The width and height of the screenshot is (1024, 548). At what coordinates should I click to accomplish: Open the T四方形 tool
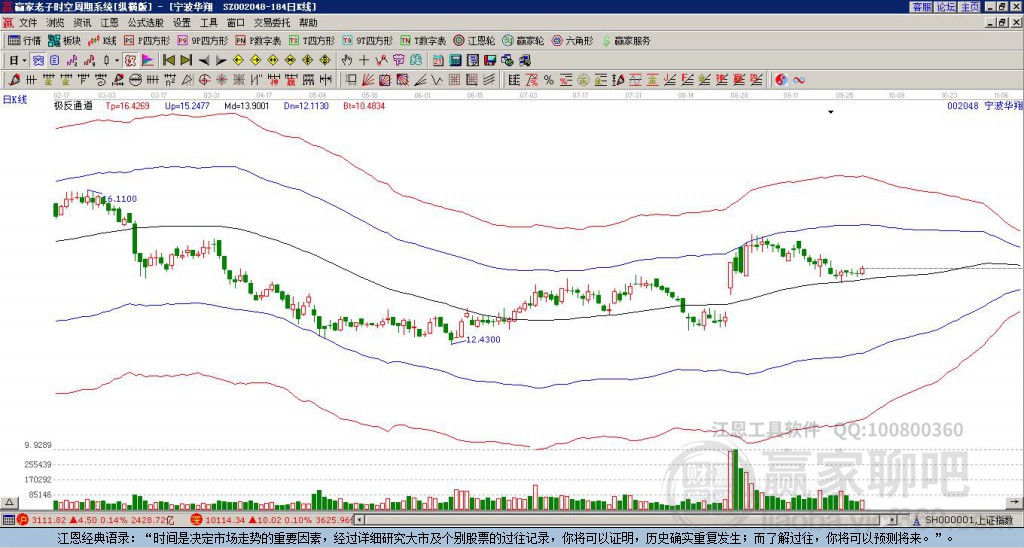coord(312,40)
